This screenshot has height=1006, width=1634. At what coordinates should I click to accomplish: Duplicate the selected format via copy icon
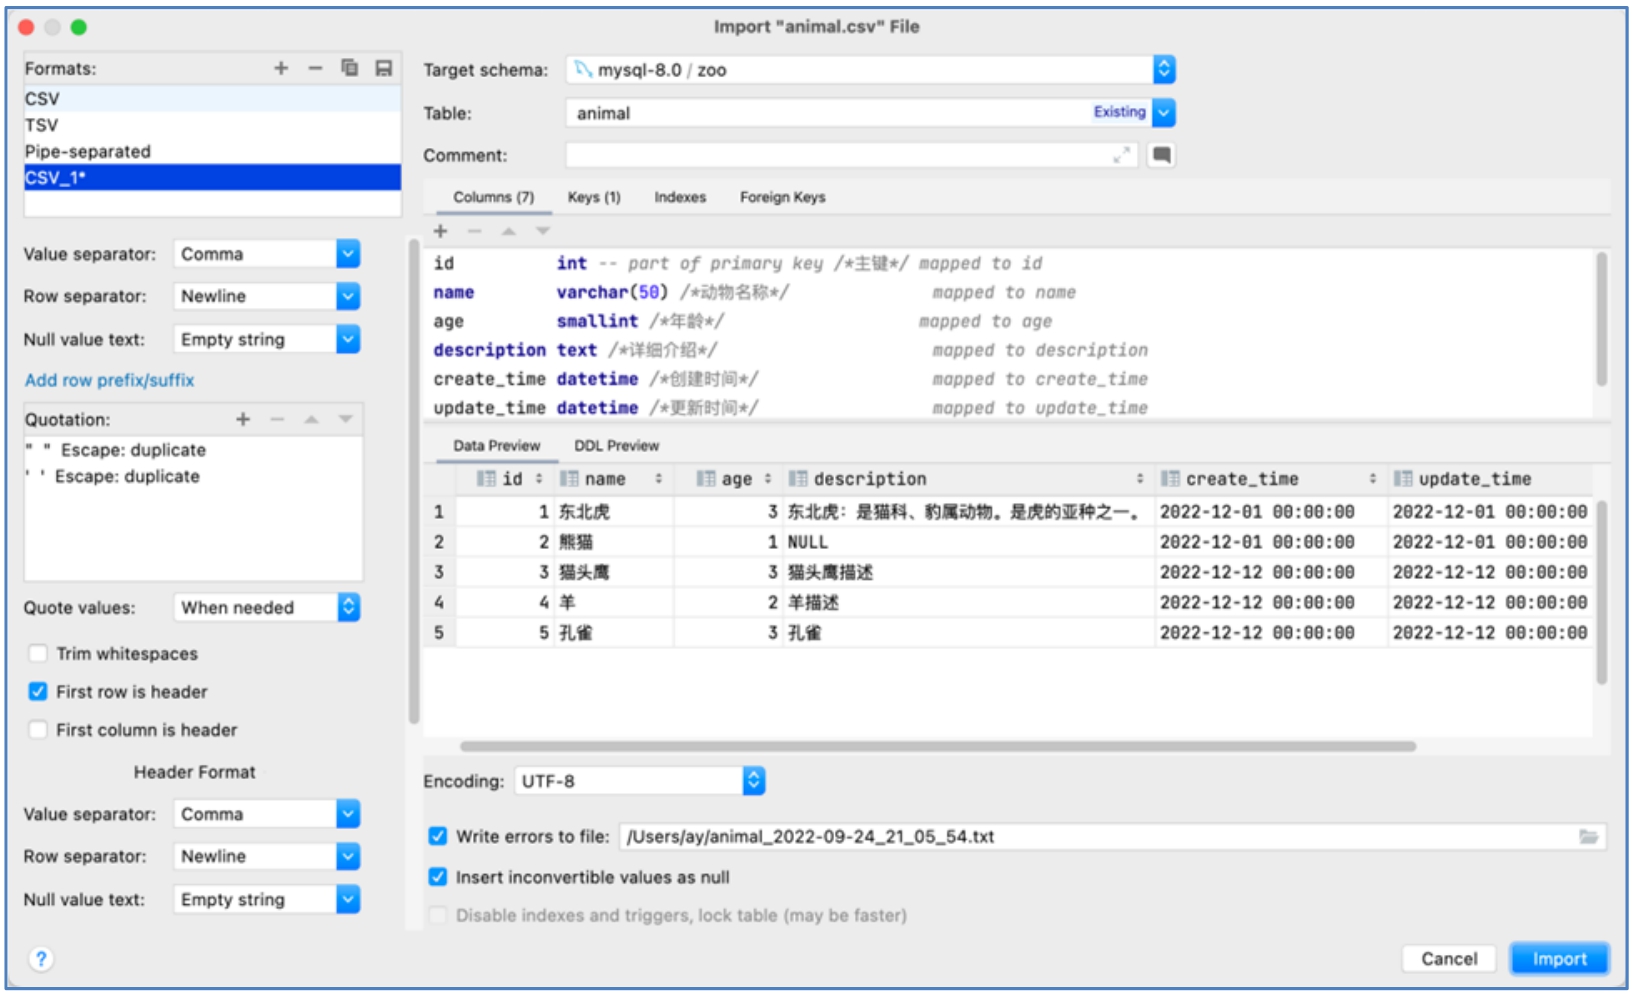click(349, 68)
